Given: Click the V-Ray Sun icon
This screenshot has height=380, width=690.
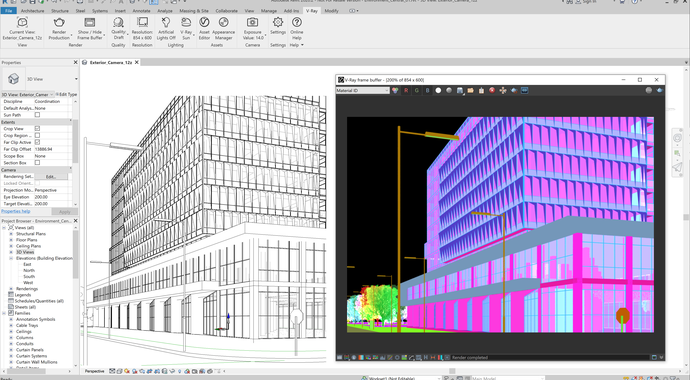Looking at the screenshot, I should point(186,22).
